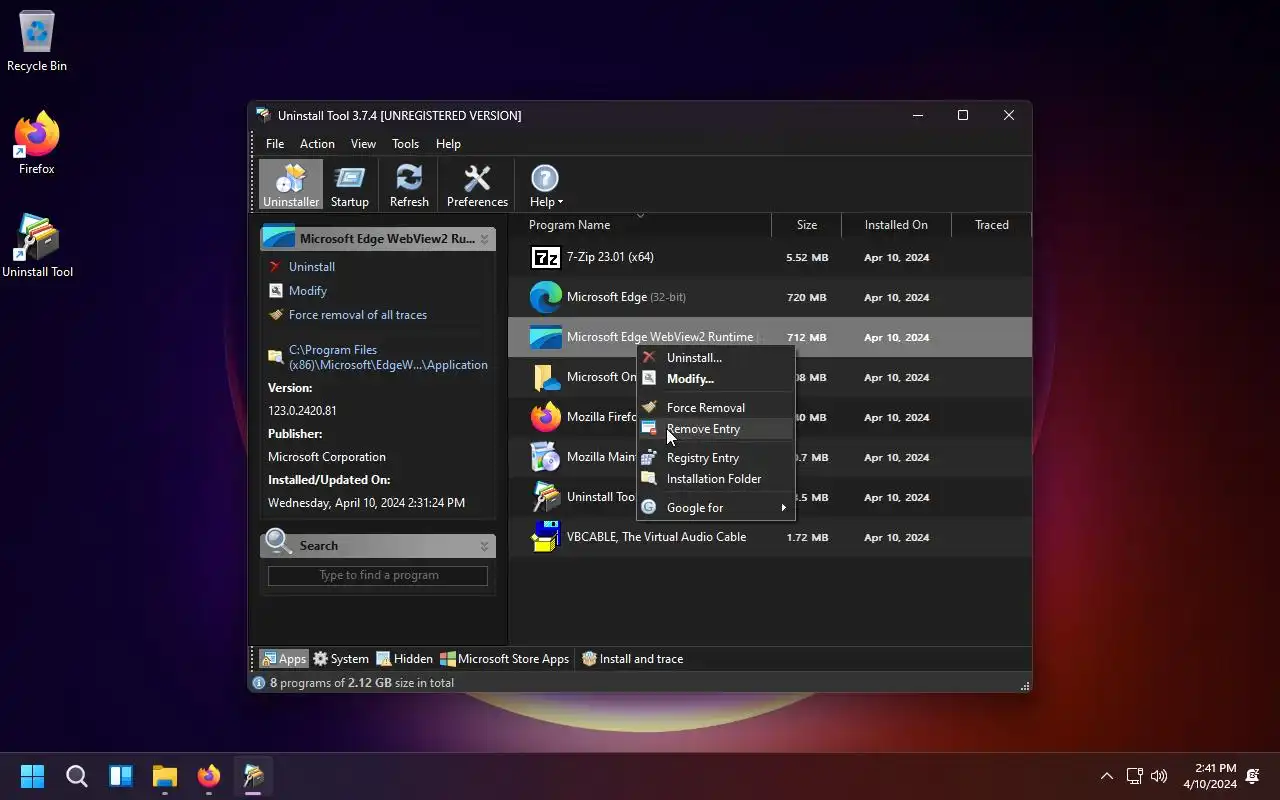1280x800 pixels.
Task: Open the volume control in the system tray
Action: pyautogui.click(x=1159, y=776)
